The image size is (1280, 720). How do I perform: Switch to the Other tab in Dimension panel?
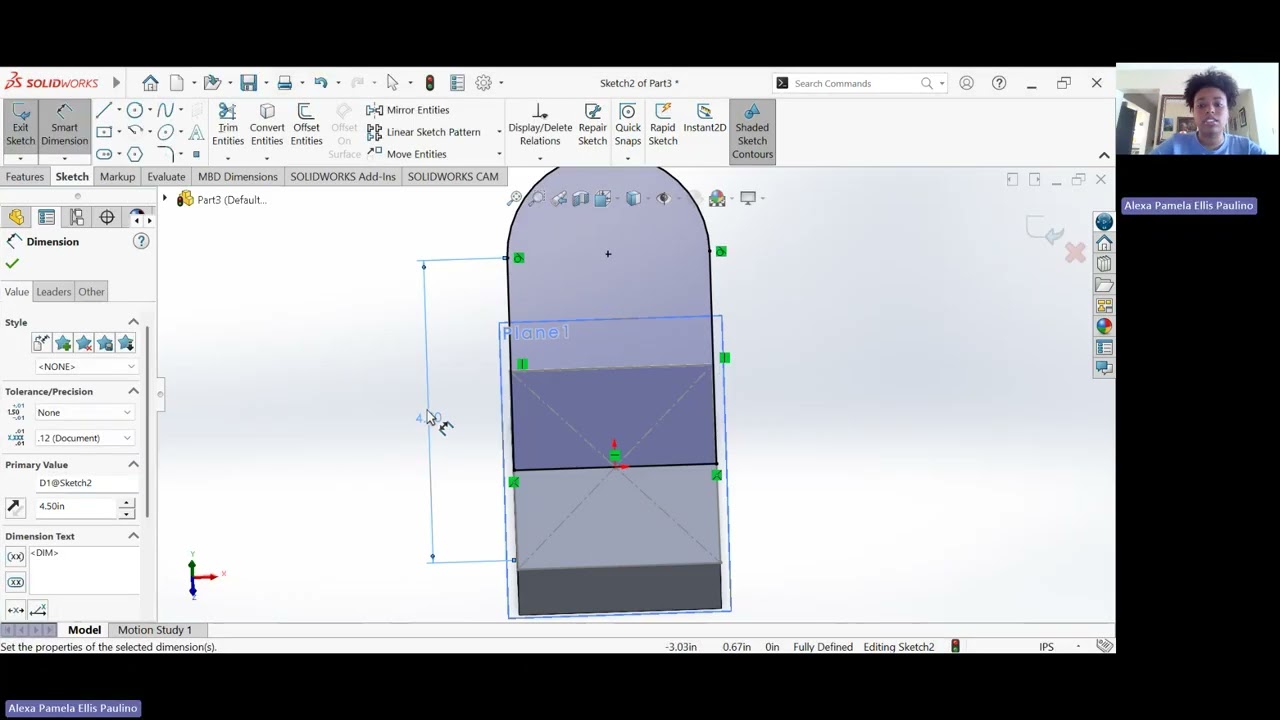[x=91, y=292]
